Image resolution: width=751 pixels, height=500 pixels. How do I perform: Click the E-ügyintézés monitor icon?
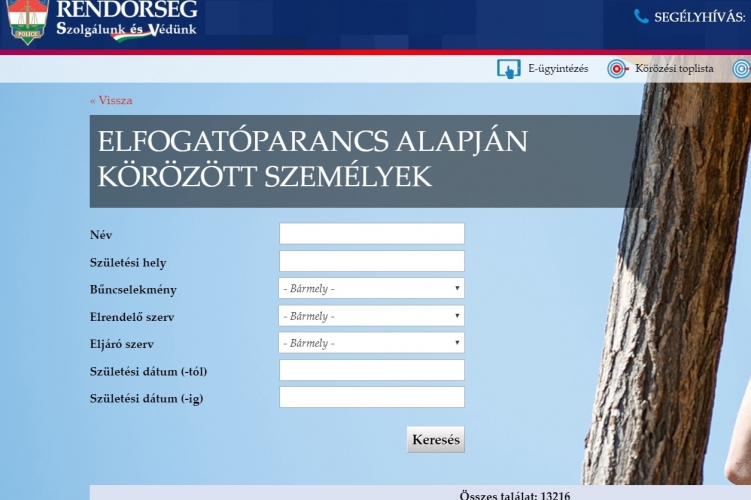coord(509,69)
